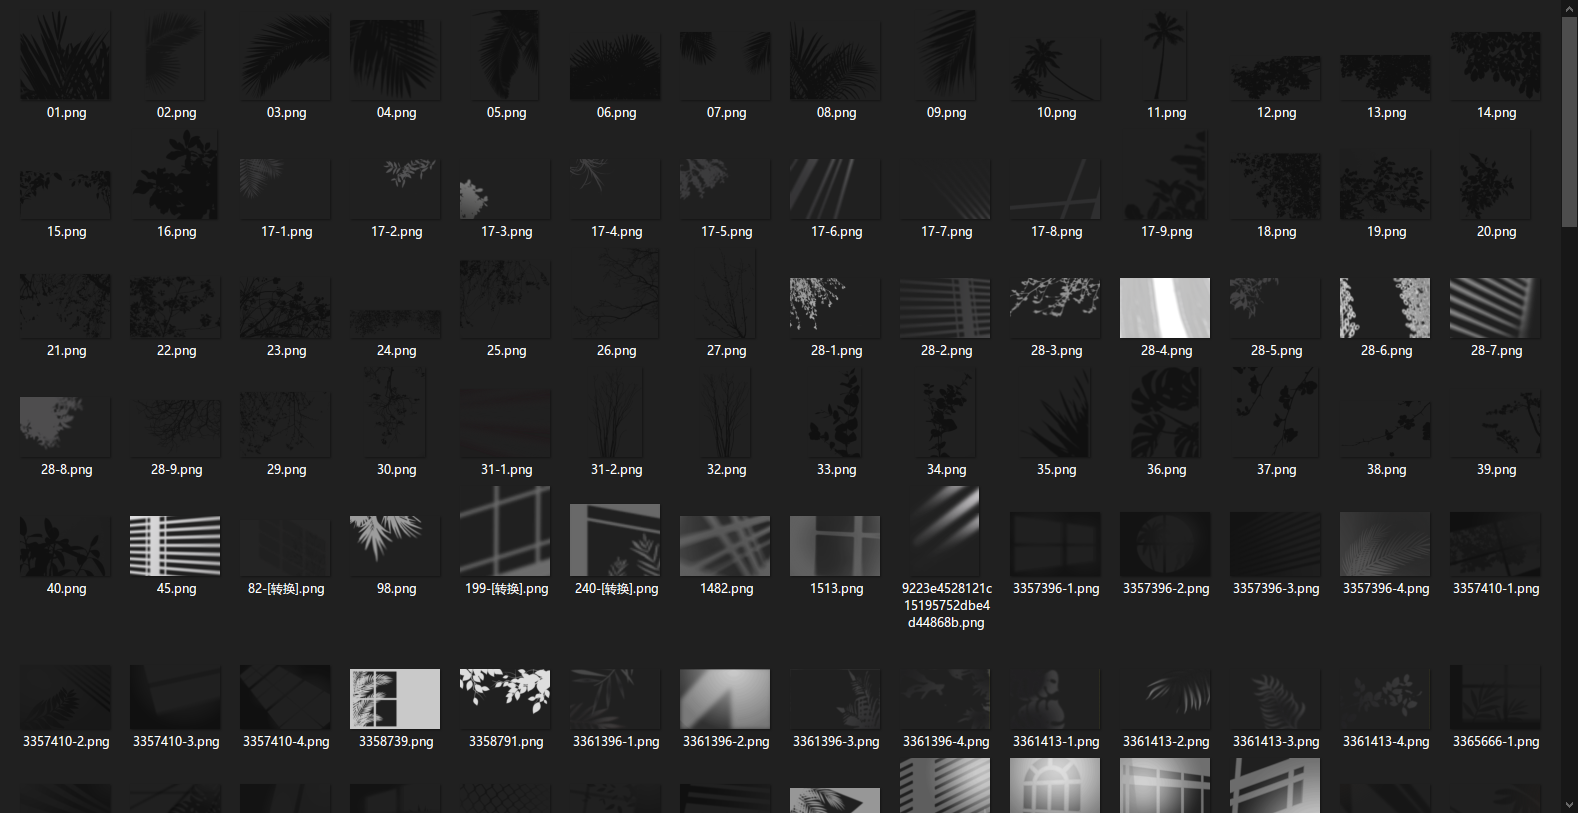Click the file name 09.png
Viewport: 1578px width, 813px height.
pyautogui.click(x=946, y=113)
